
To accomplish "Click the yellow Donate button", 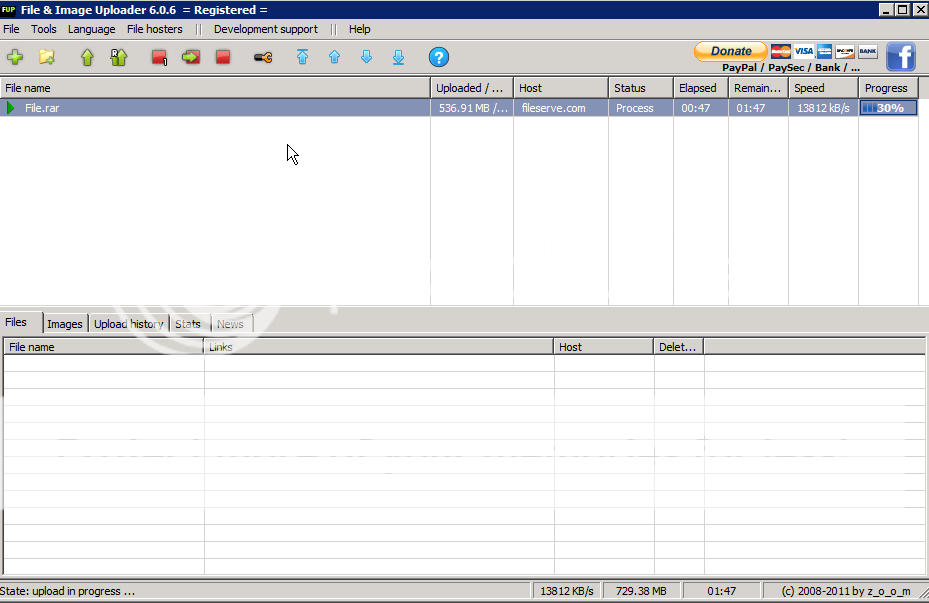I will [x=730, y=51].
